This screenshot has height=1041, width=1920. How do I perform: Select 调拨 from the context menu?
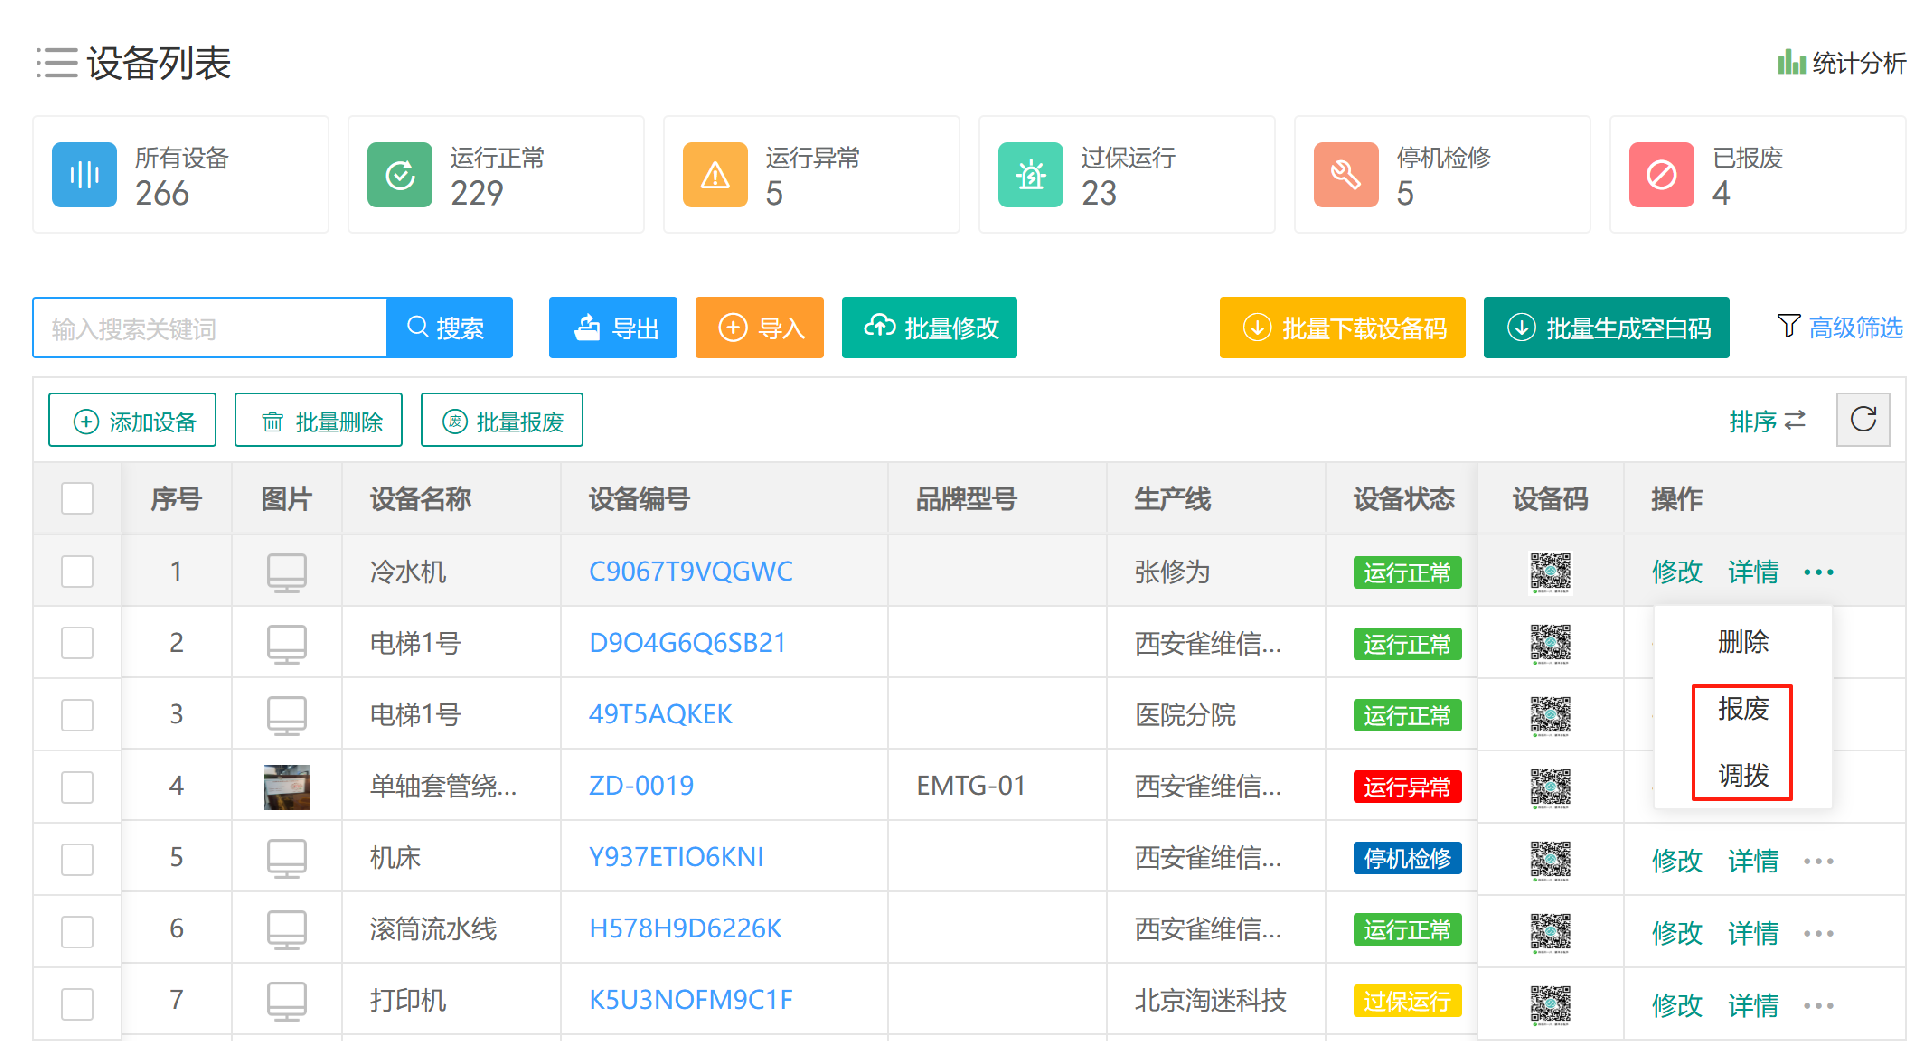[x=1742, y=775]
